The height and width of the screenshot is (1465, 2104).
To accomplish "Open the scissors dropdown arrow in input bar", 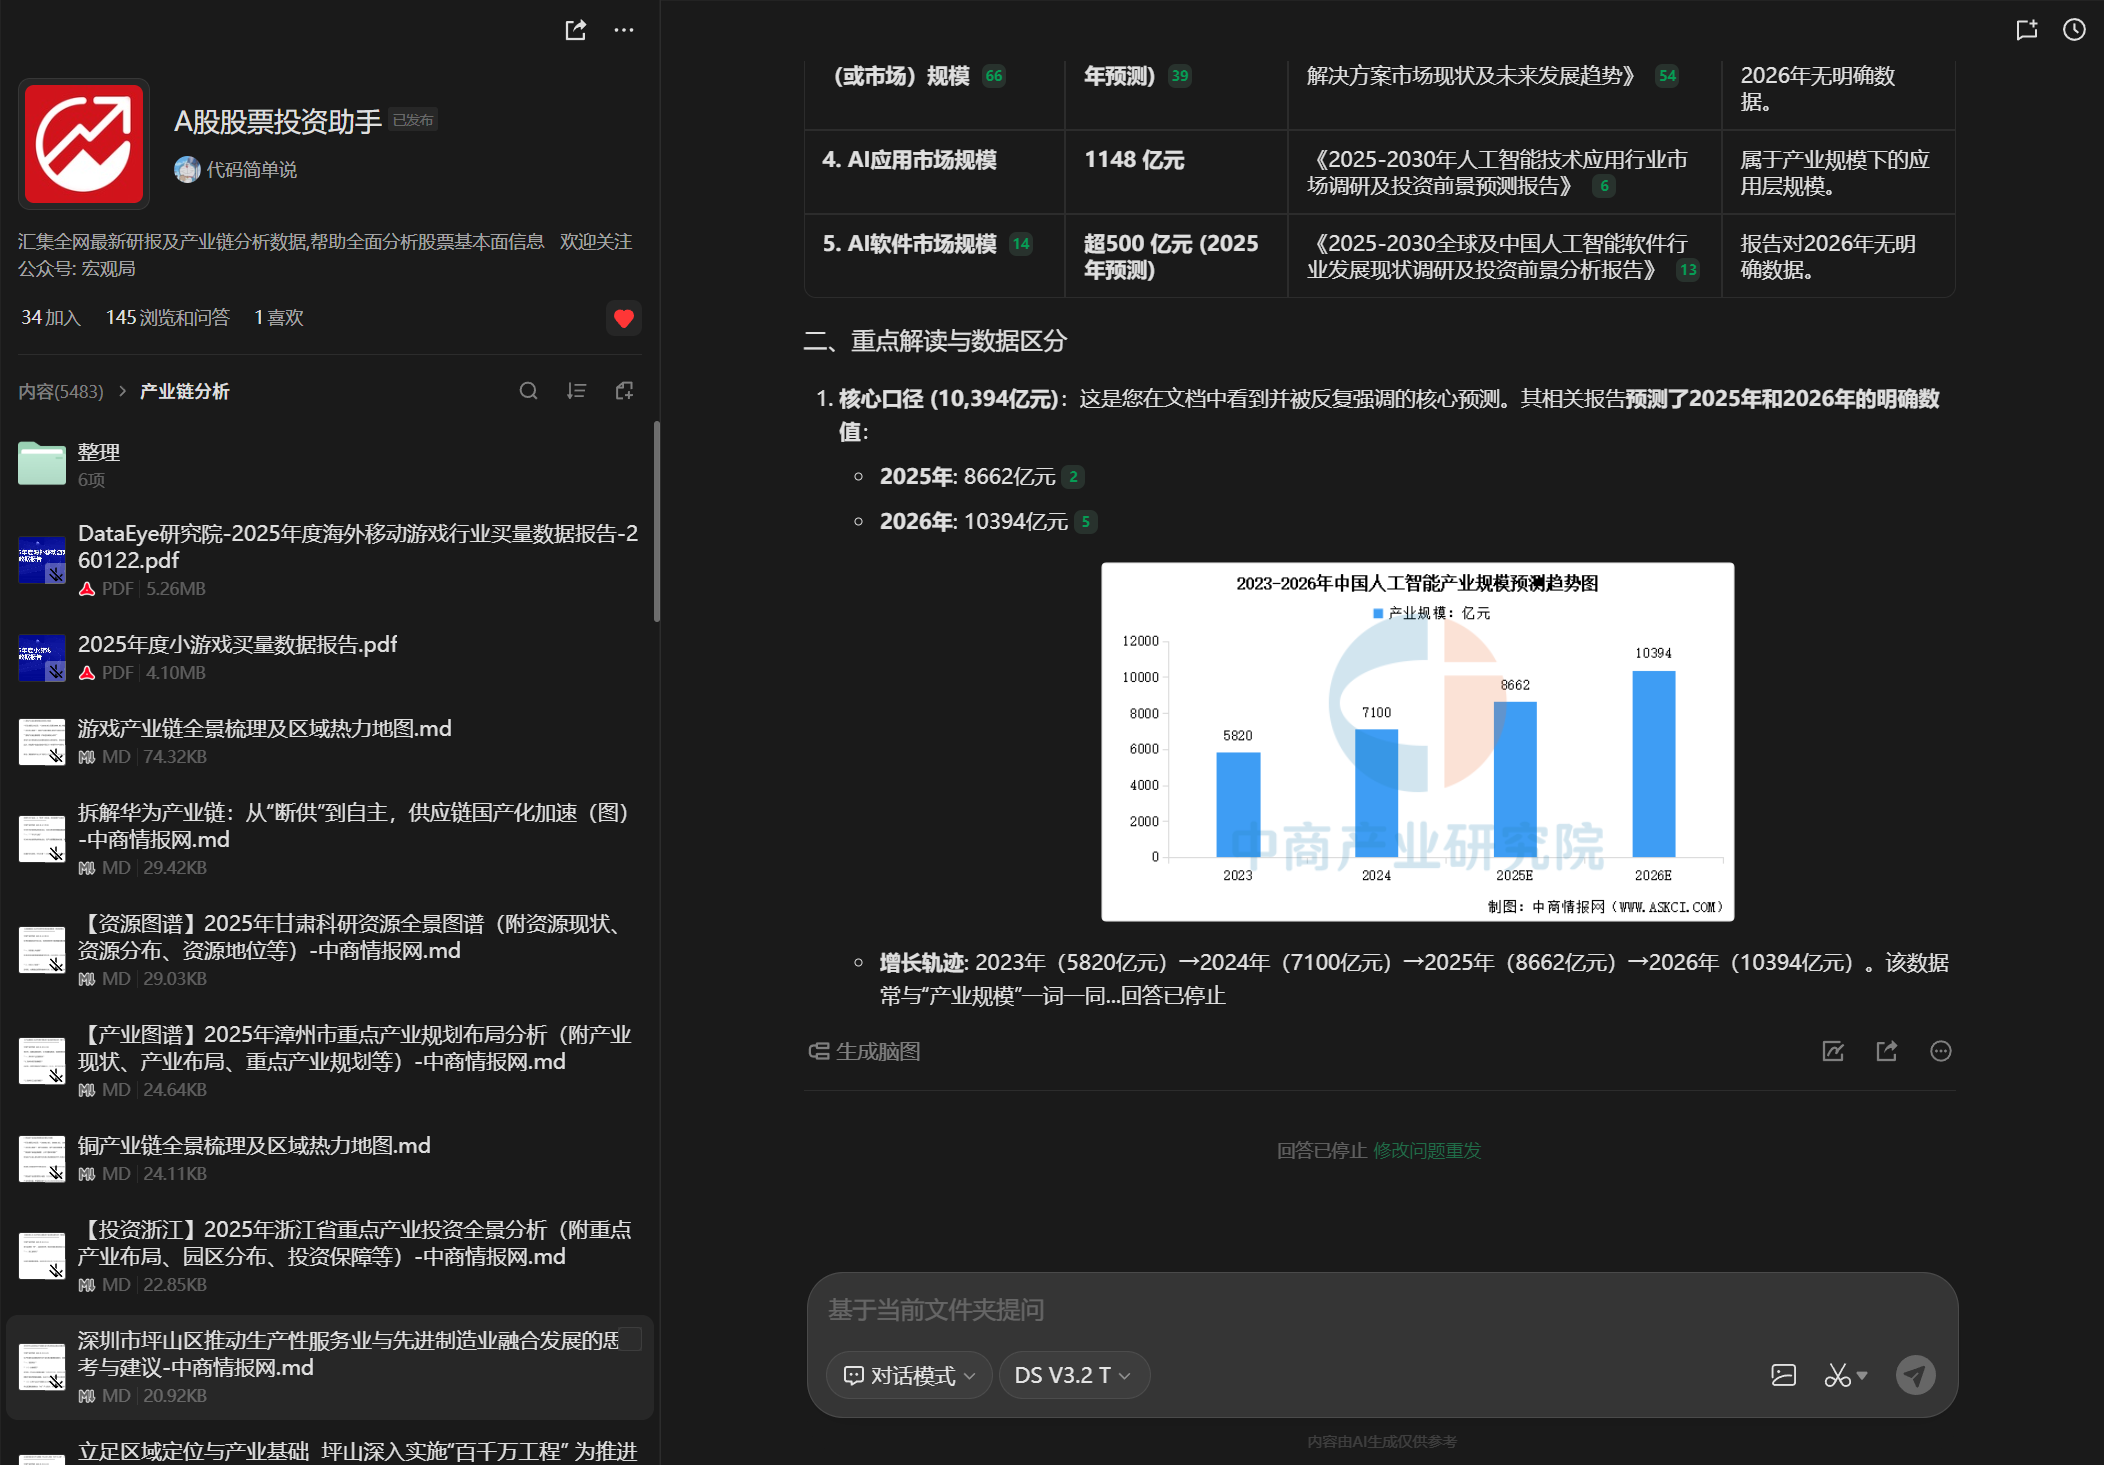I will coord(1862,1375).
